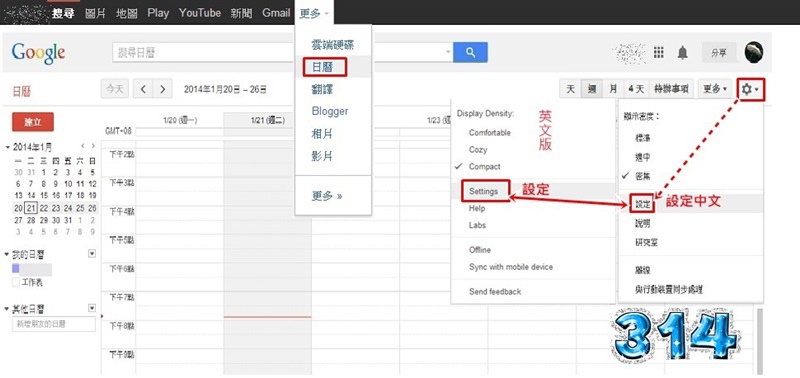Screen dimensions: 800x378
Task: Select Compact display density
Action: click(x=484, y=166)
